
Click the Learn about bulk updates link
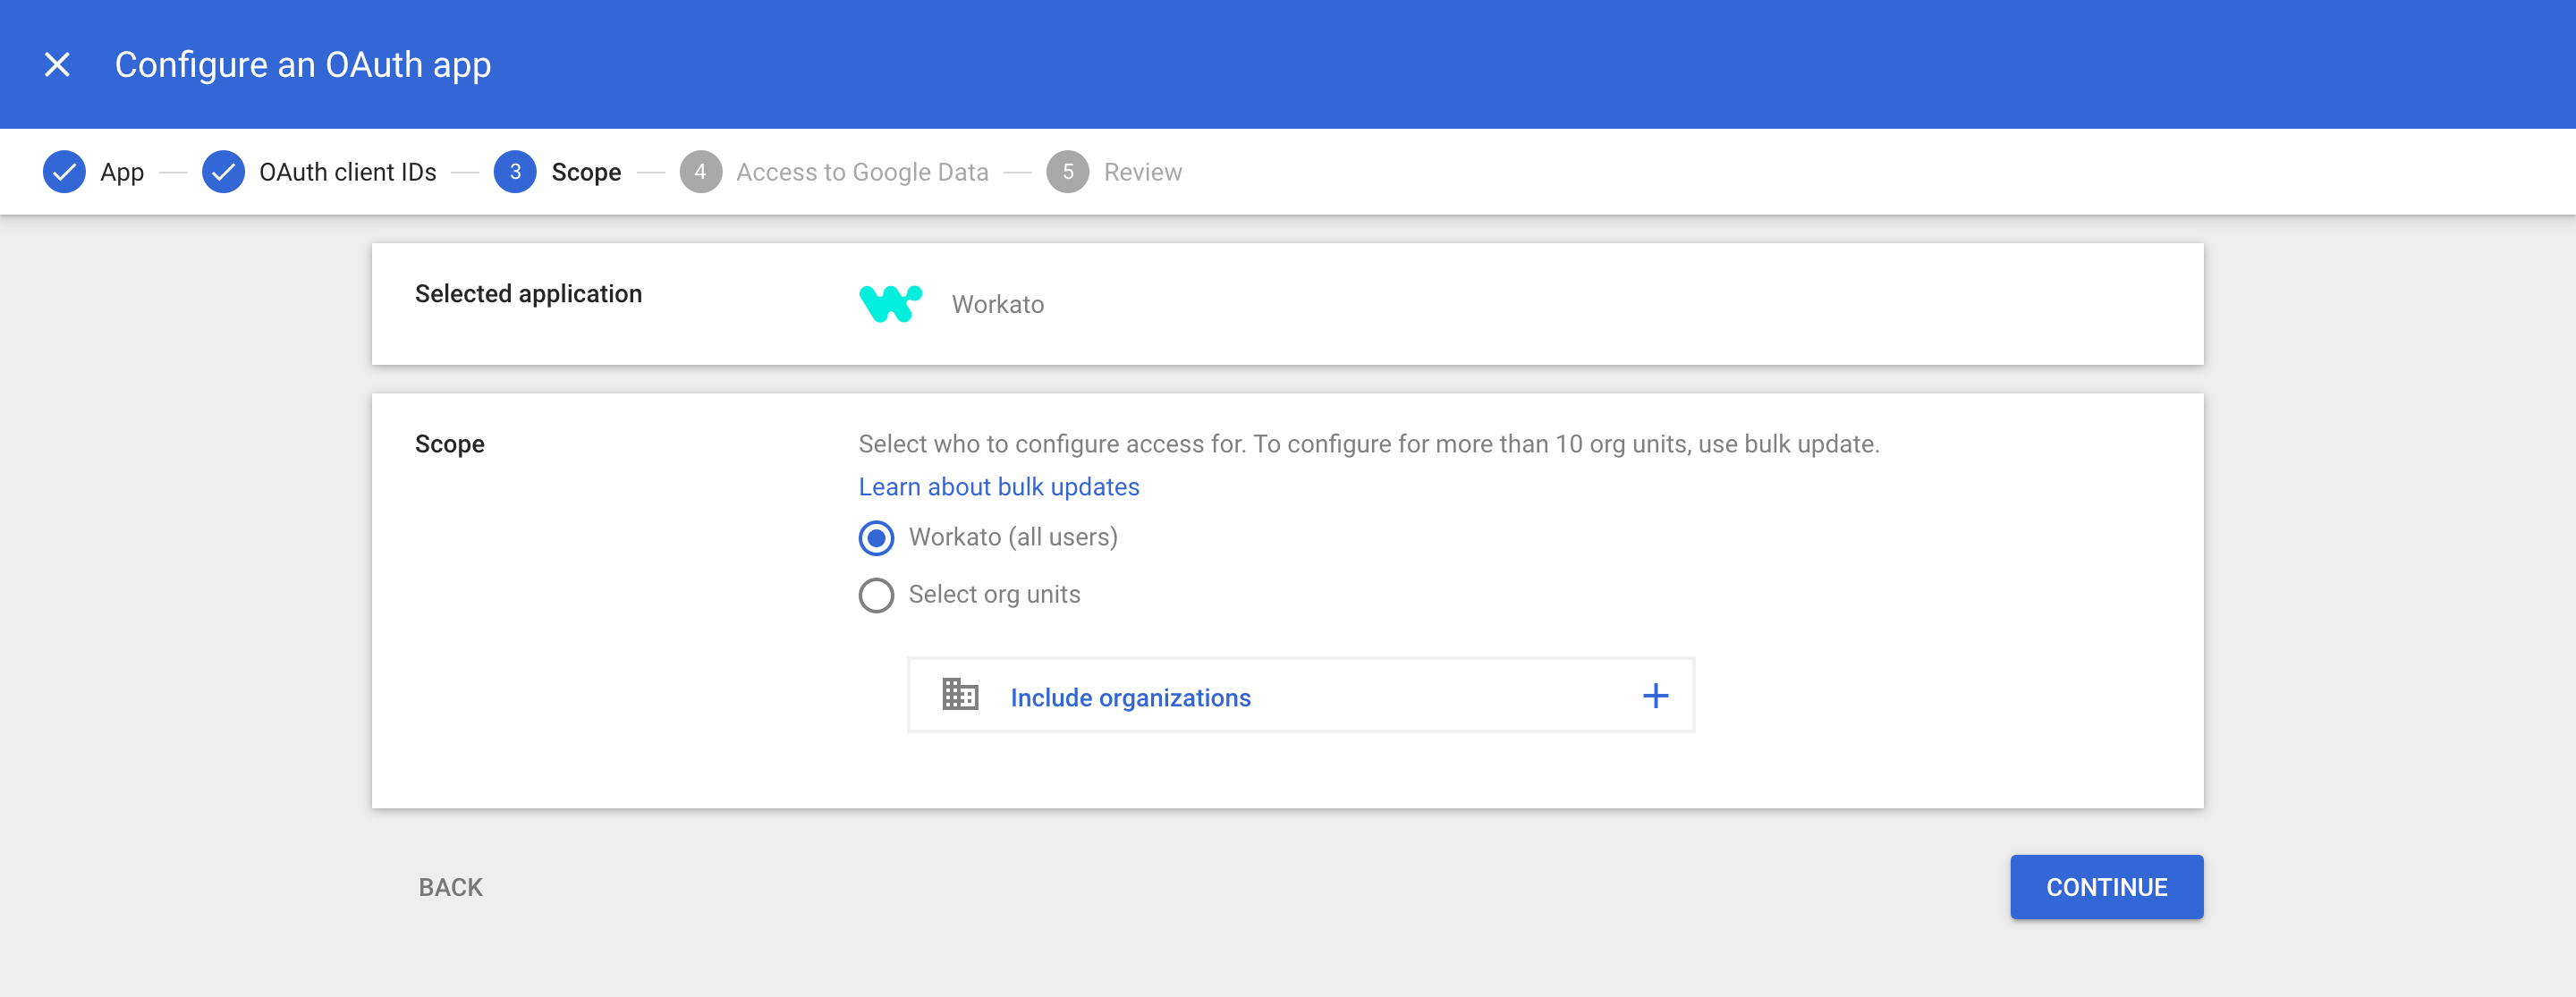point(1001,486)
